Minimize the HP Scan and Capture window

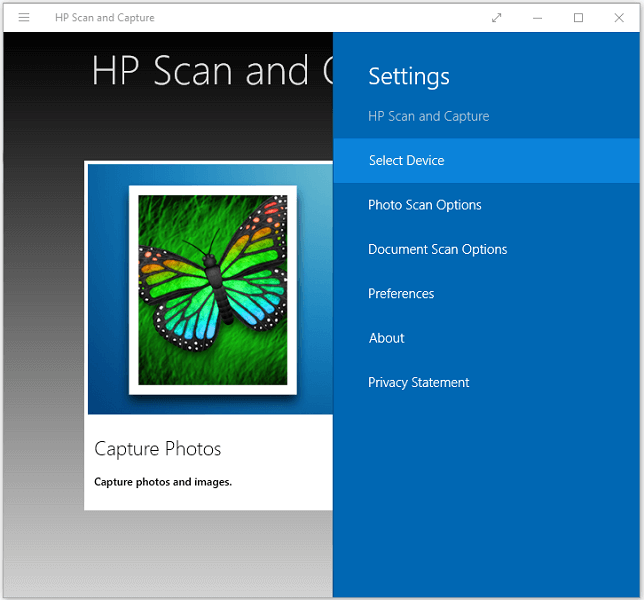click(x=537, y=18)
